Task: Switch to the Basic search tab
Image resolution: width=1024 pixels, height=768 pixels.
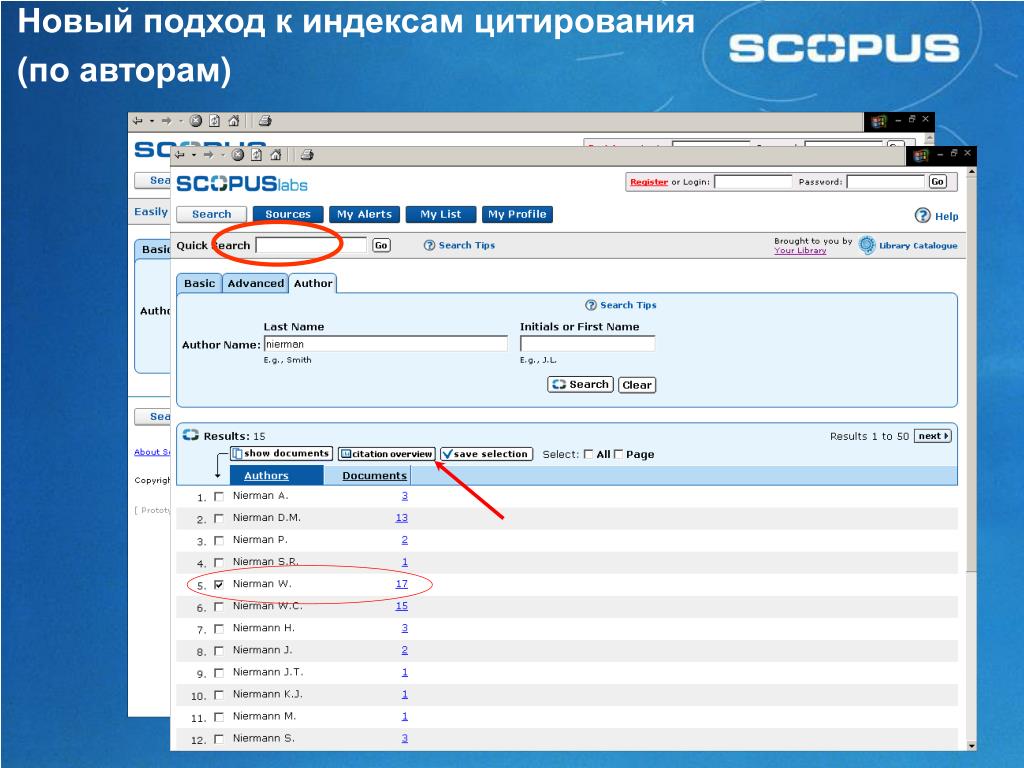Action: point(199,283)
